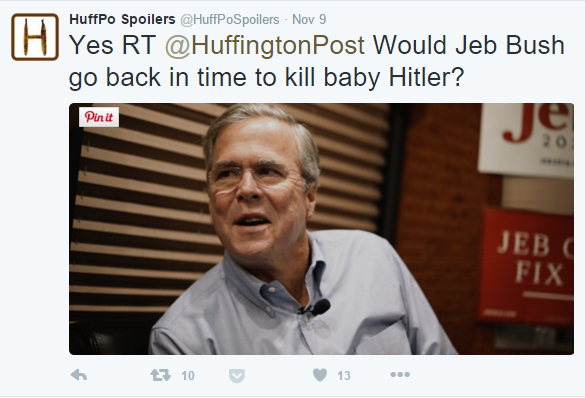Follow the @HuffingtonPost mention link

tap(265, 46)
